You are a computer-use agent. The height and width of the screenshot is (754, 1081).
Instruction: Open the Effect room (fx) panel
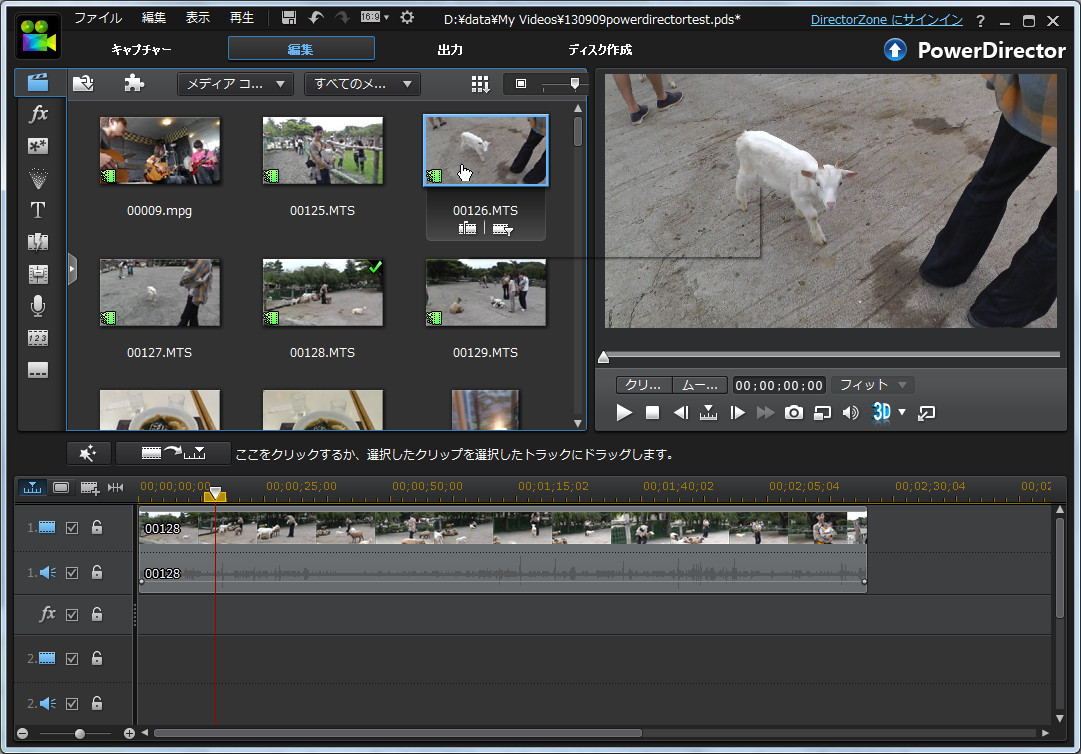pos(37,114)
